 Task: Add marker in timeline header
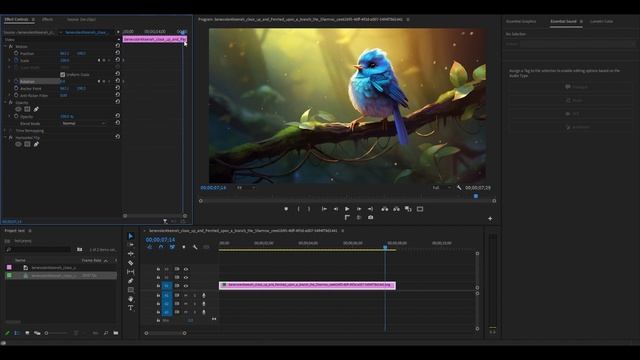coord(184,247)
